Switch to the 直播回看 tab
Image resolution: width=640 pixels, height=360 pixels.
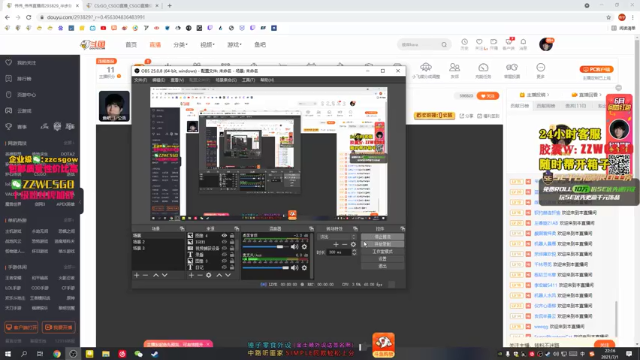(586, 95)
